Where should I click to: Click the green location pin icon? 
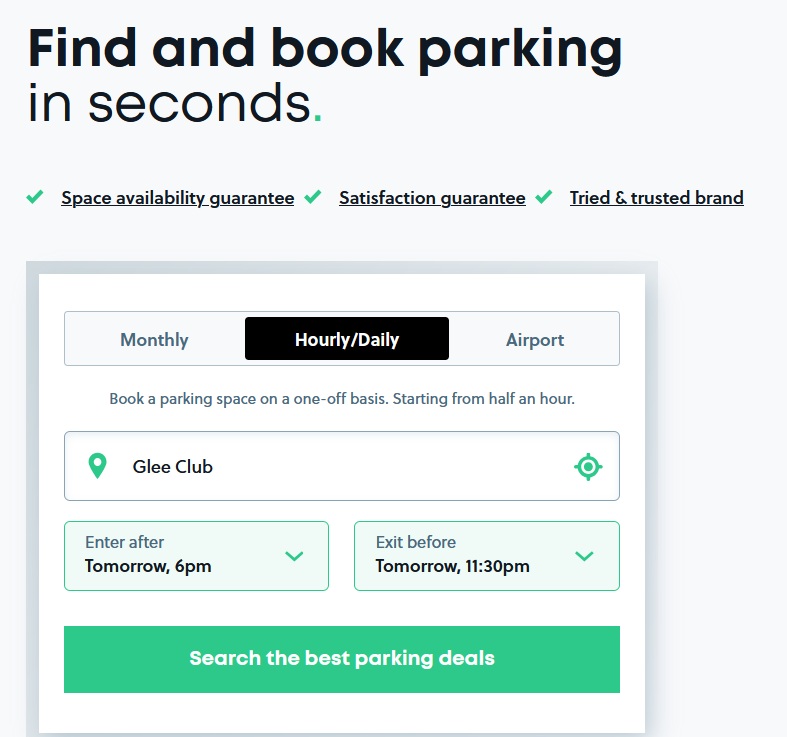(97, 466)
